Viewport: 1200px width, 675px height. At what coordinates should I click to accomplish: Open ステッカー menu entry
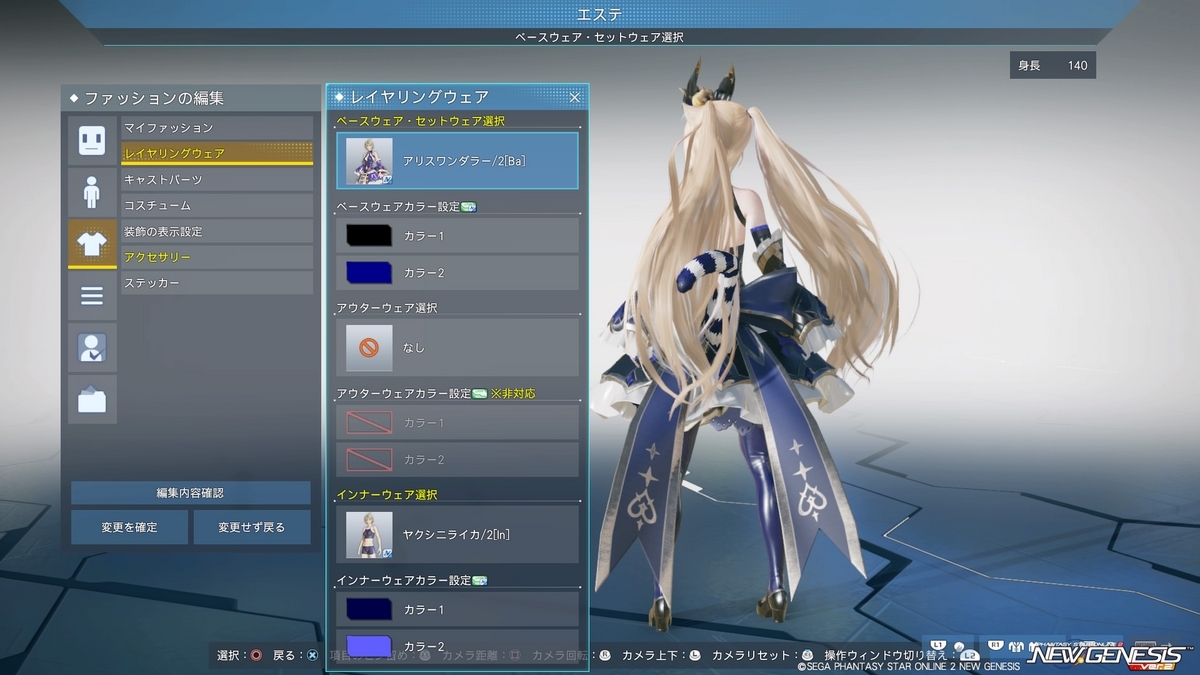(x=217, y=284)
